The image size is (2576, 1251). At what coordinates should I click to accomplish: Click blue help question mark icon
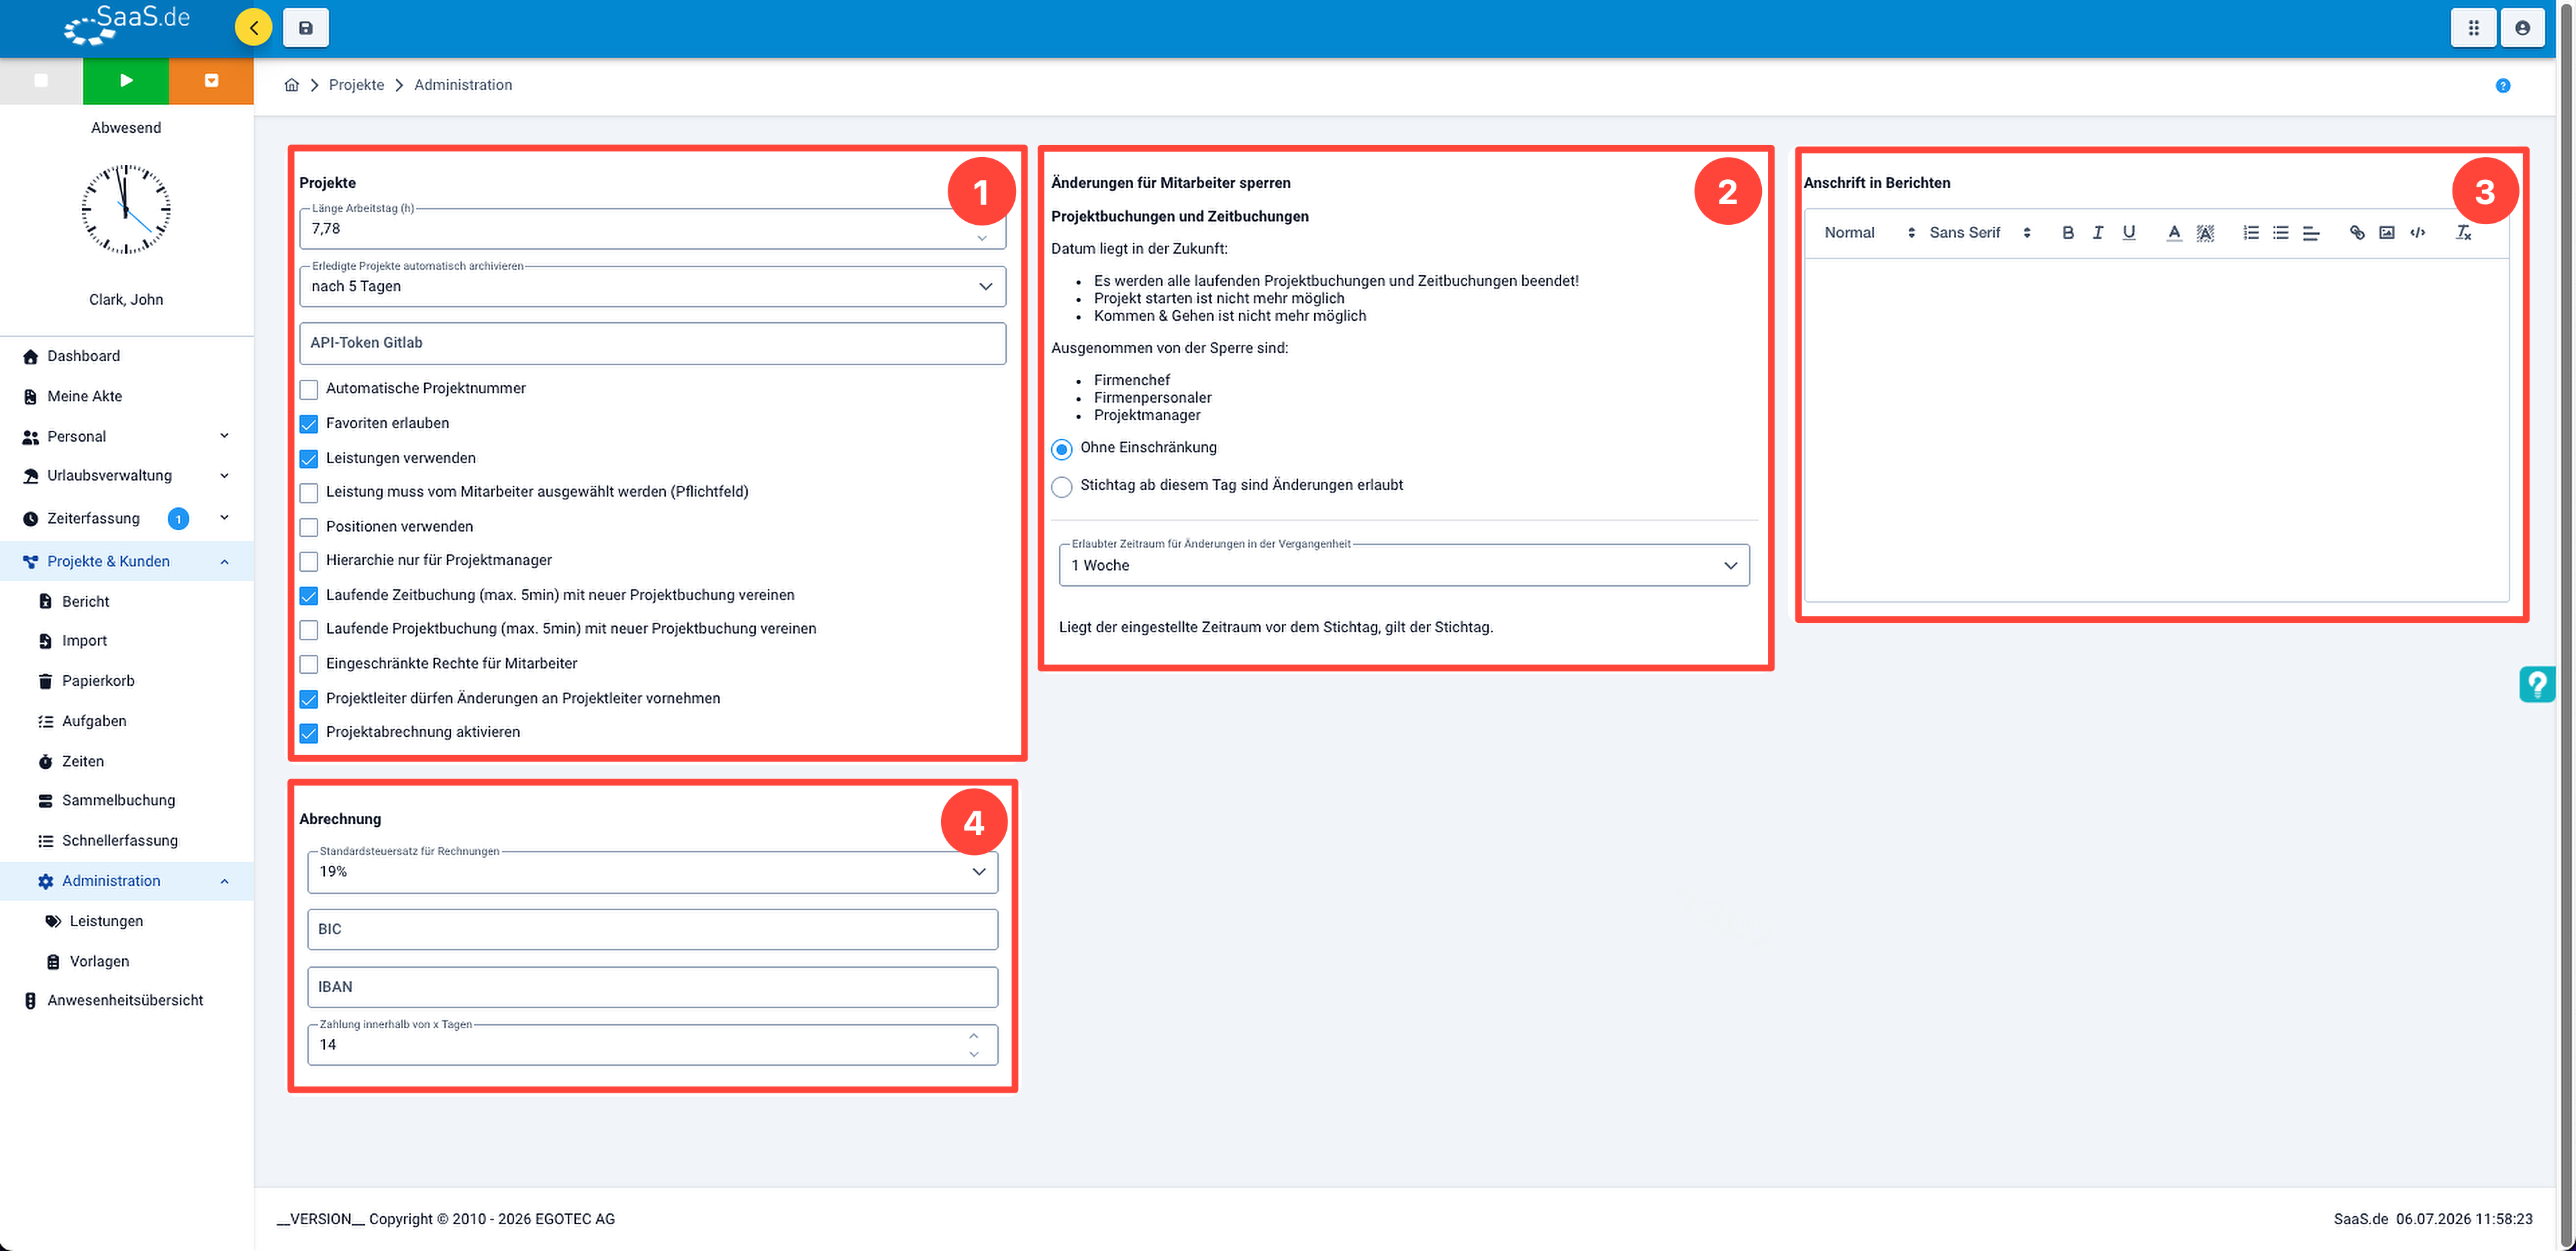point(2503,86)
